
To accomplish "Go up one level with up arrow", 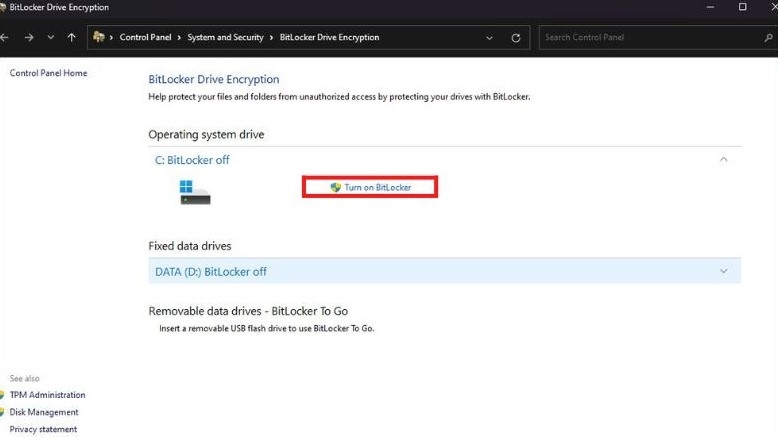I will click(x=71, y=37).
